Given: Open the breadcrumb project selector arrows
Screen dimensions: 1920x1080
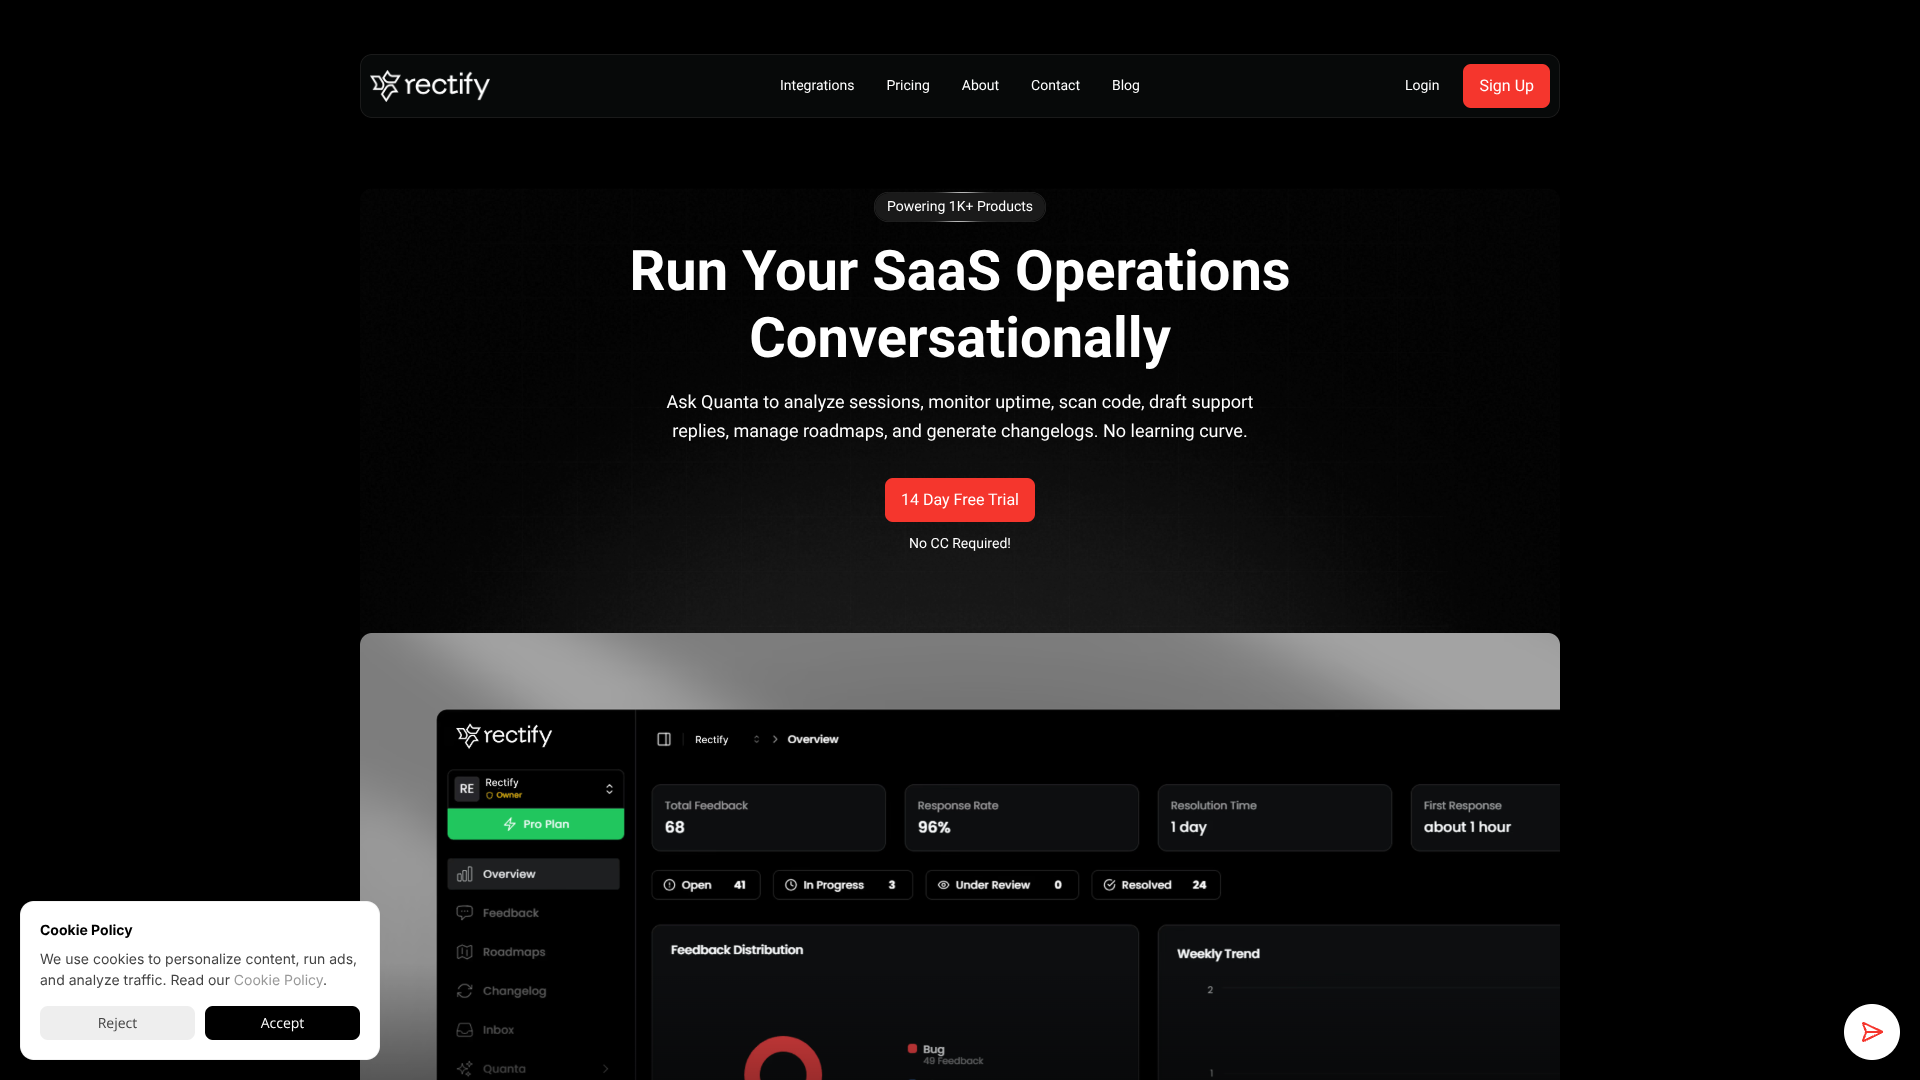Looking at the screenshot, I should tap(757, 739).
